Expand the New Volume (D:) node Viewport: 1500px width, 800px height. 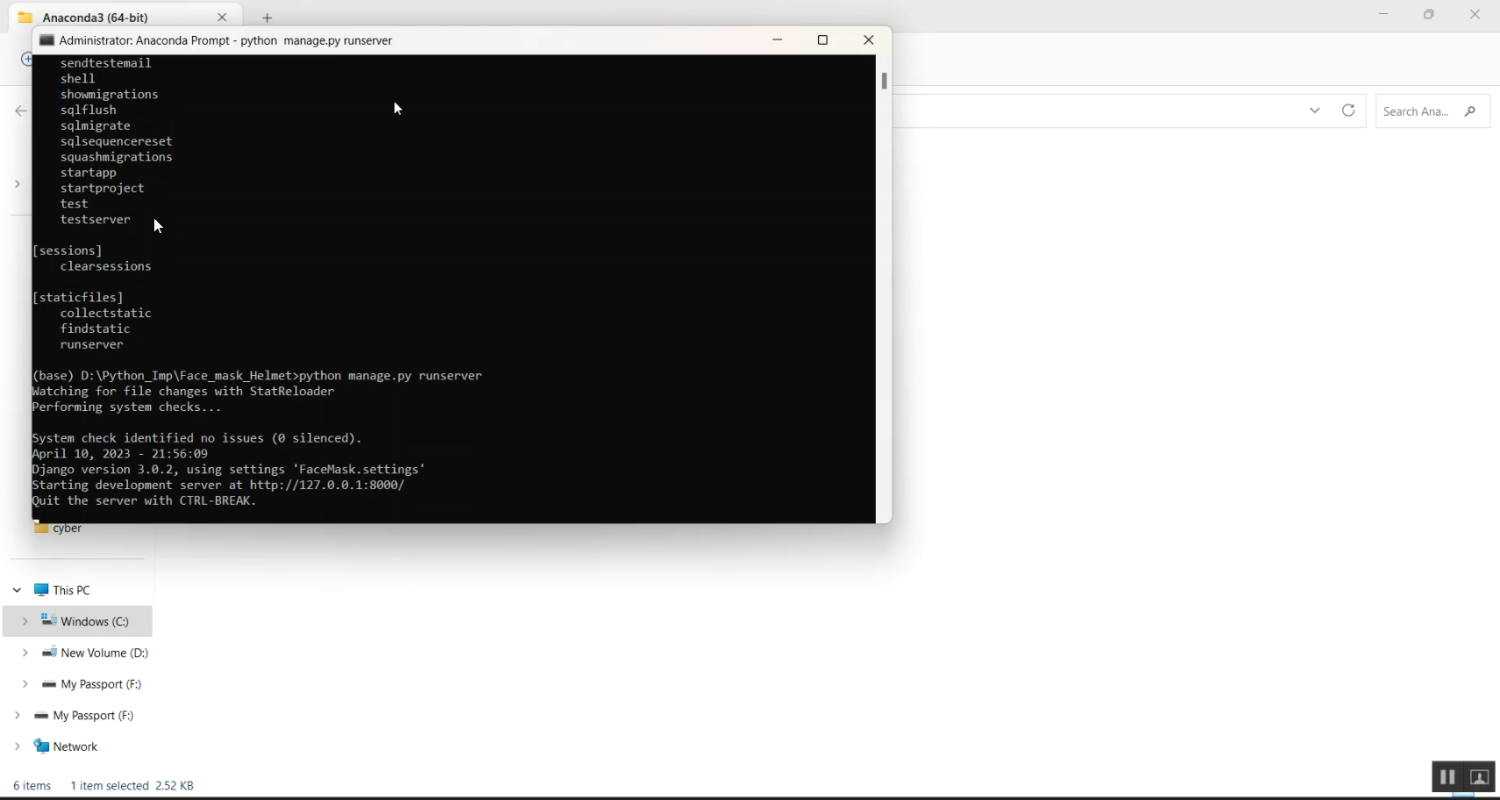[25, 653]
